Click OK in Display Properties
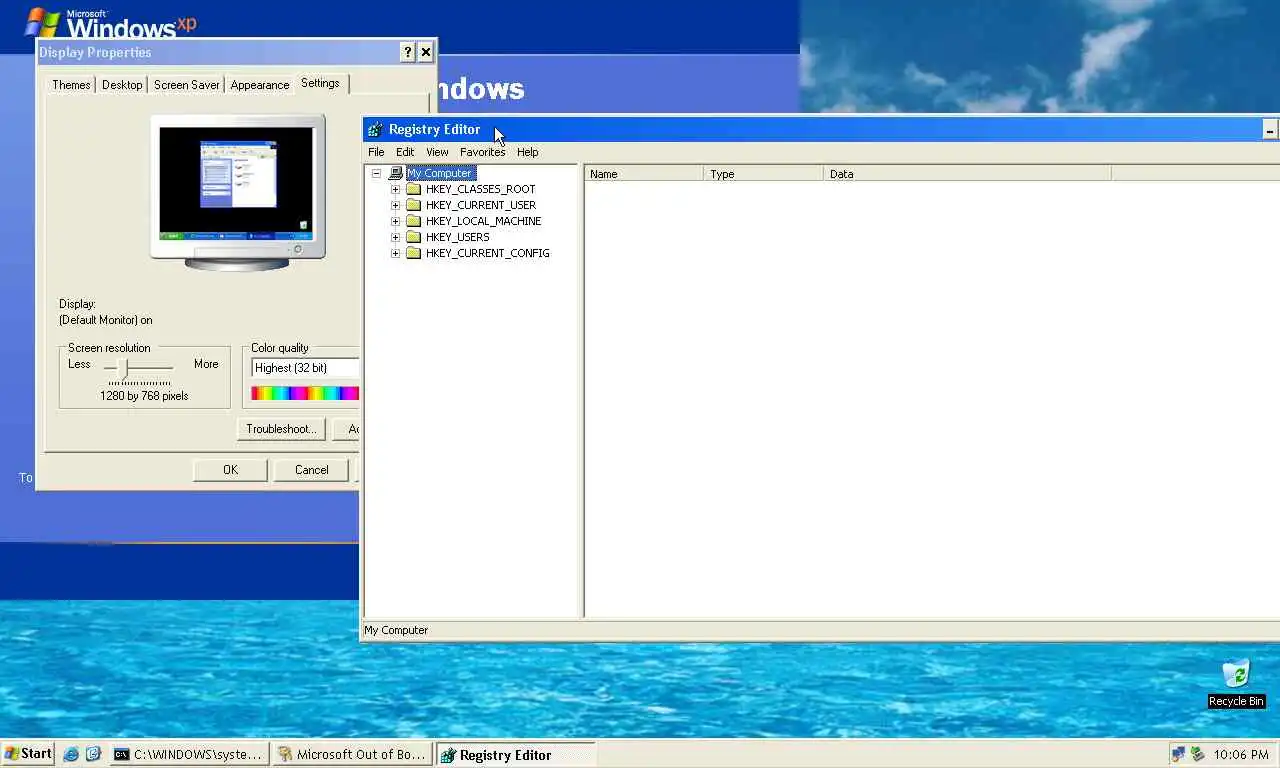 [x=230, y=470]
